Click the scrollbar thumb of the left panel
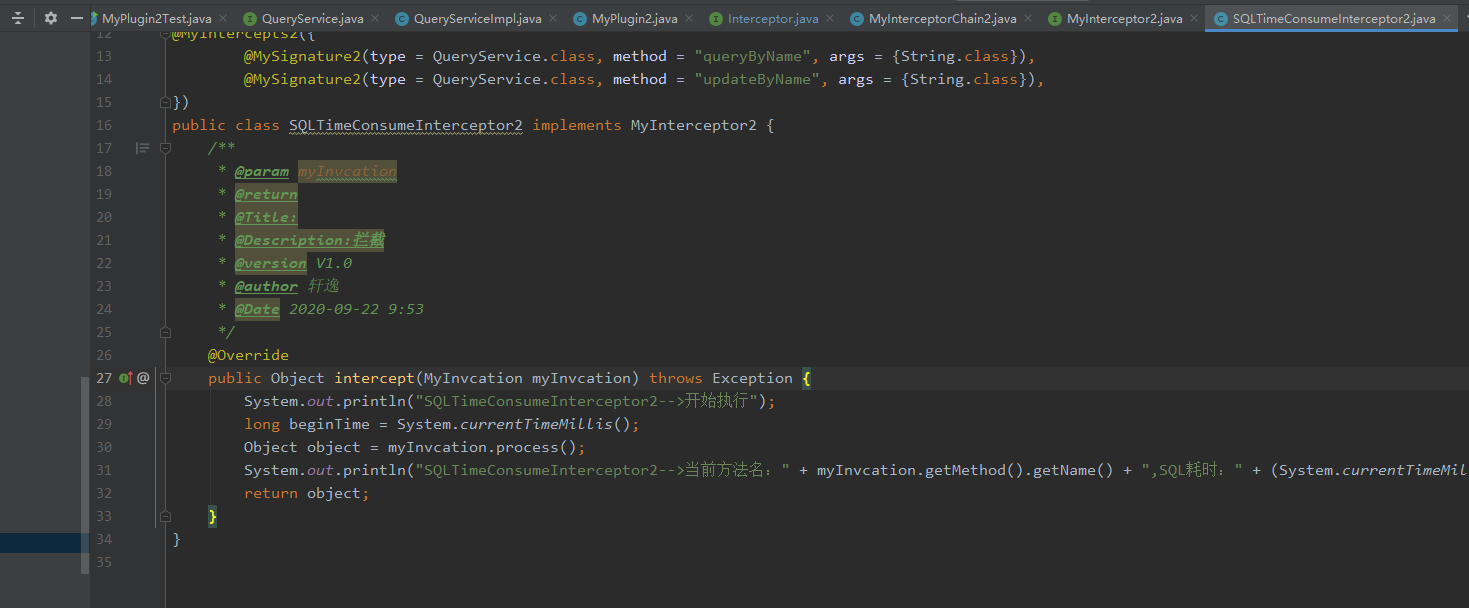 [x=85, y=477]
